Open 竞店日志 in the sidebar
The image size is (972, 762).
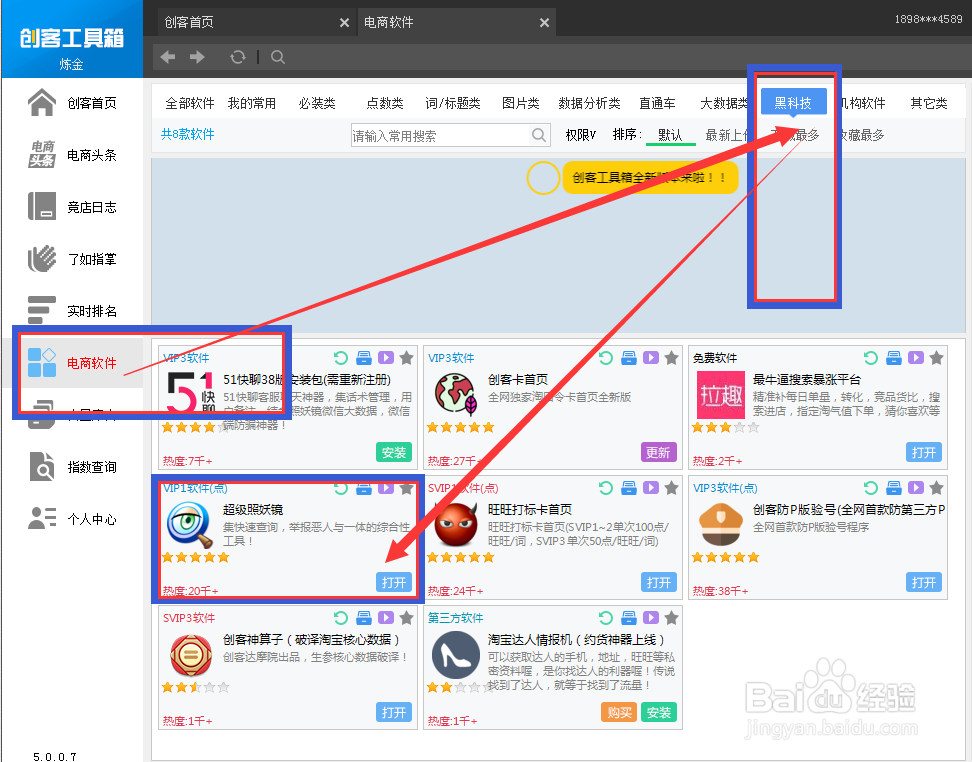(72, 207)
